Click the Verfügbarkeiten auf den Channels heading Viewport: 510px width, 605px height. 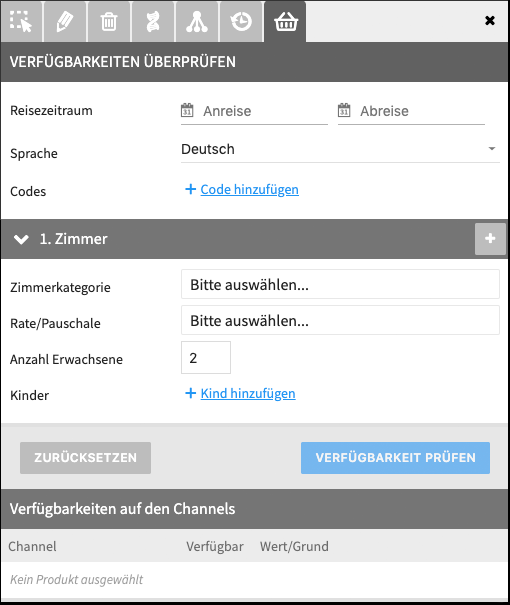pos(122,509)
